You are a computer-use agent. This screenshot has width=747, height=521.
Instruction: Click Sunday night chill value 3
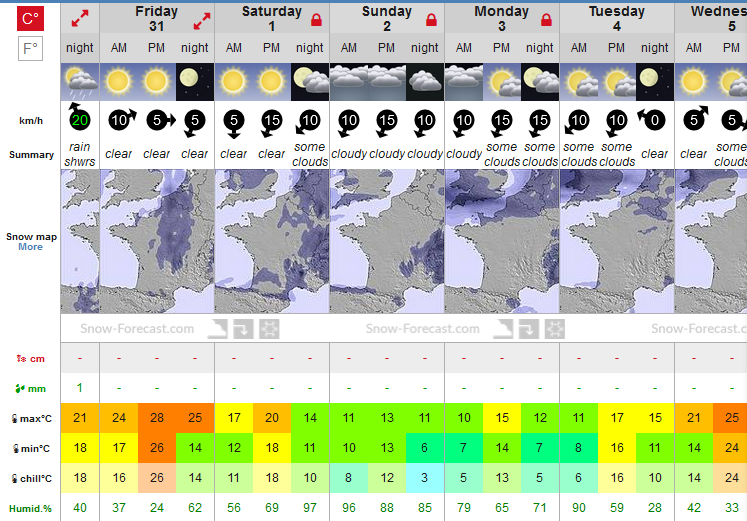click(x=425, y=478)
